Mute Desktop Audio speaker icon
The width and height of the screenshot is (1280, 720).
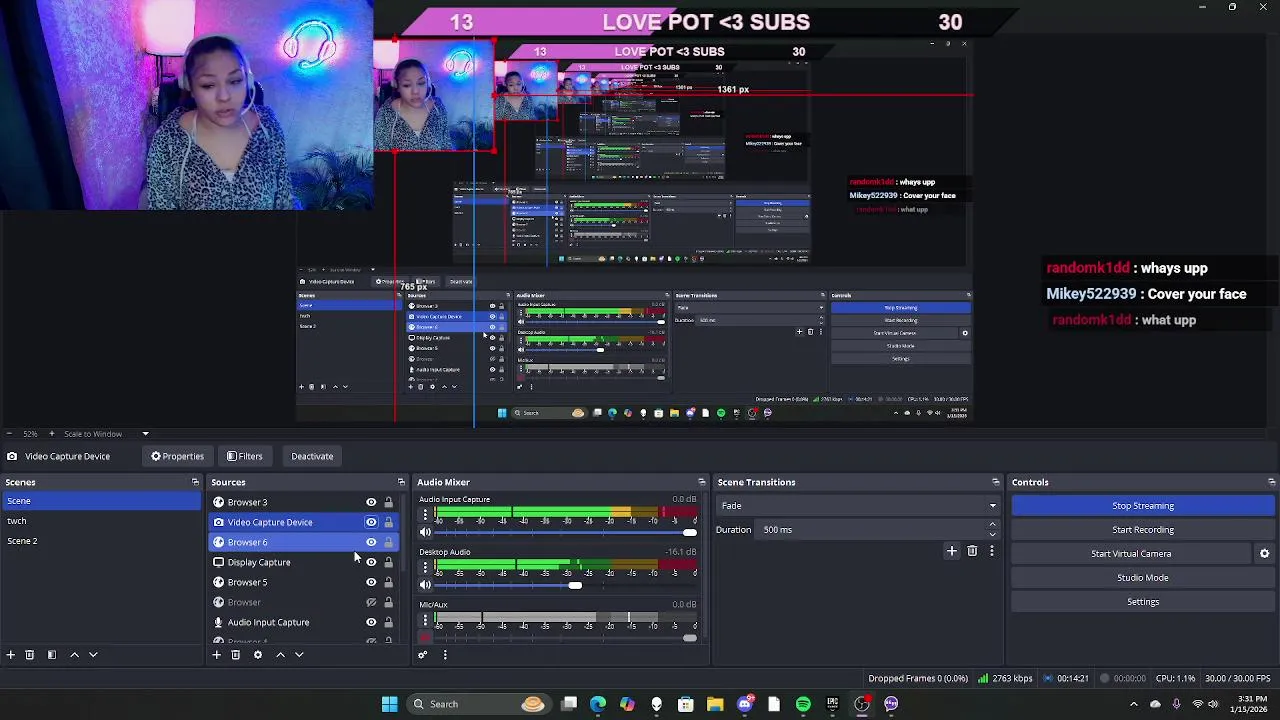coord(425,585)
